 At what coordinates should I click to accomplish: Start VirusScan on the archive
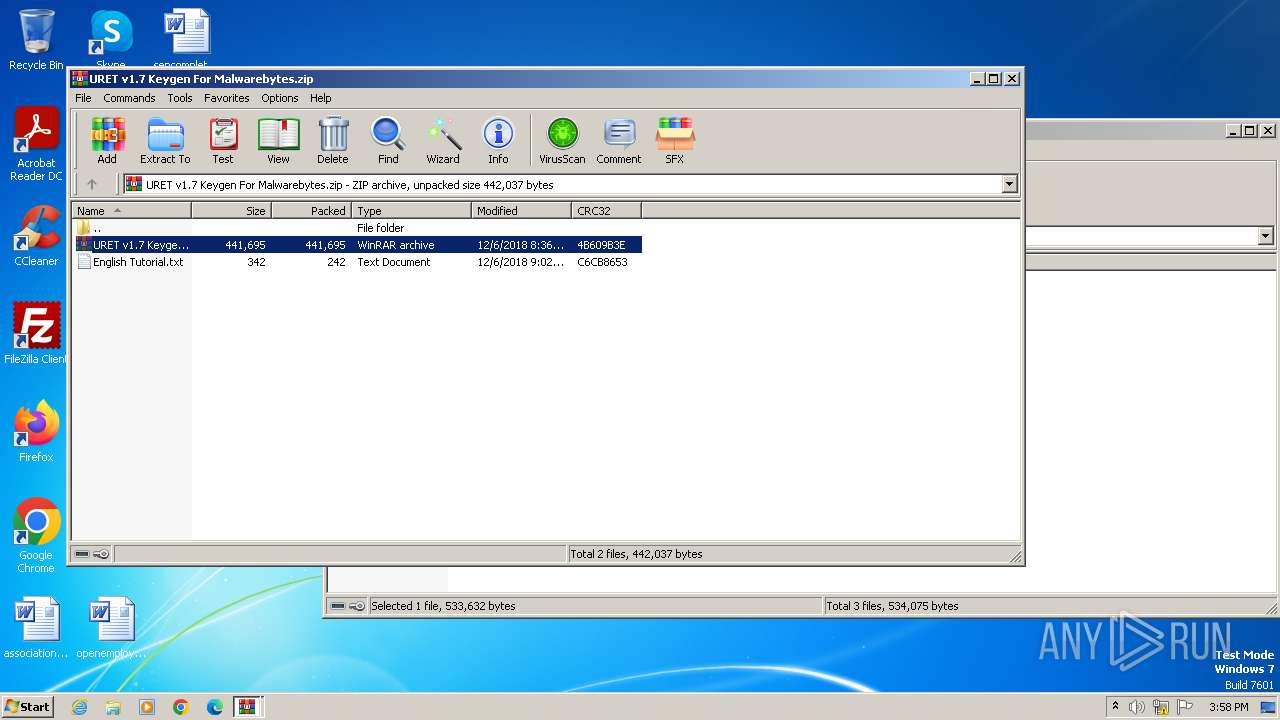point(562,140)
